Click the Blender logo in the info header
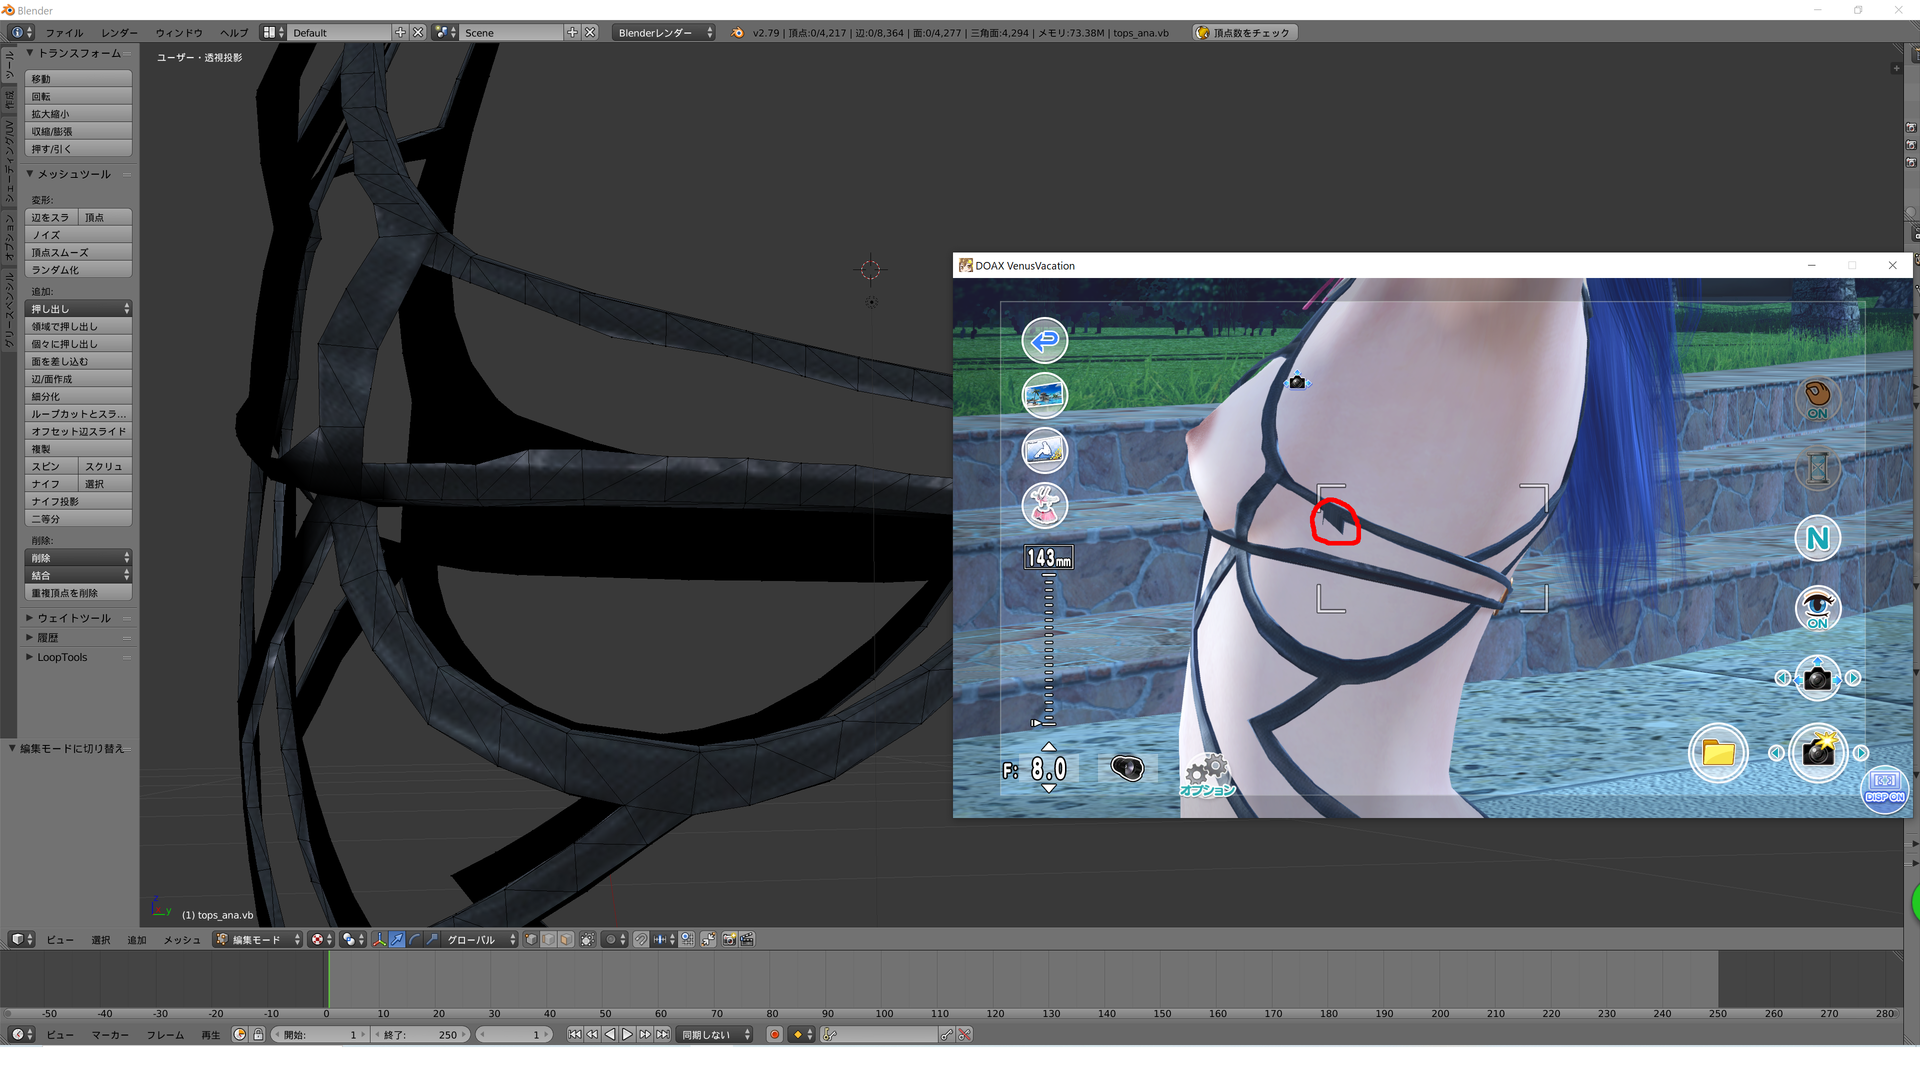Screen dimensions: 1920x1080 click(x=738, y=32)
